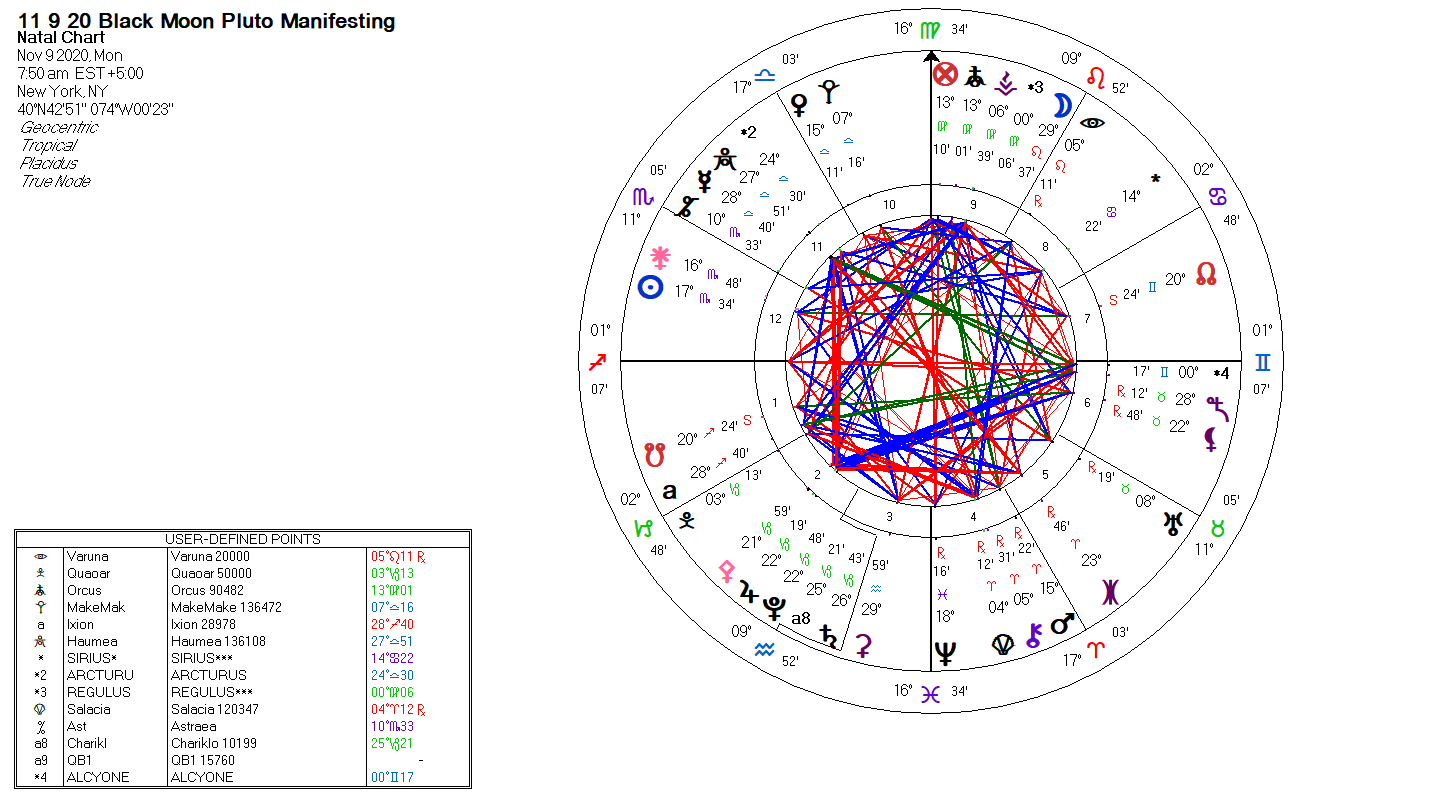Click the Venus glyph in Libra
Image resolution: width=1437 pixels, height=797 pixels.
799,101
